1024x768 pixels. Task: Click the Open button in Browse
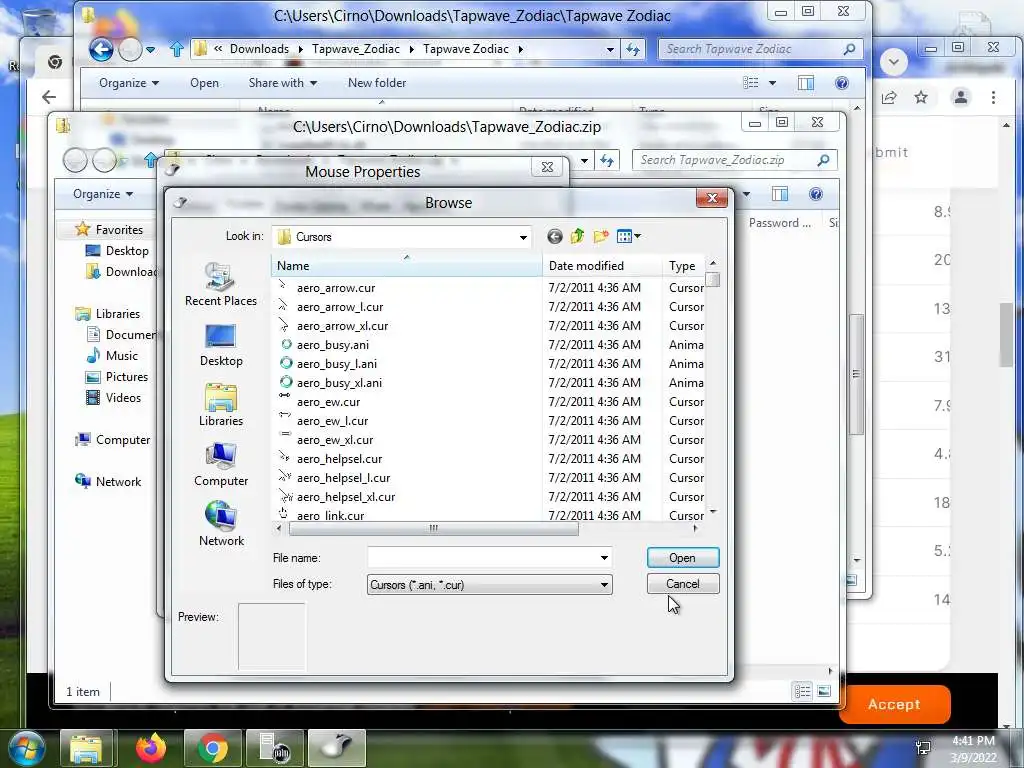[x=683, y=558]
